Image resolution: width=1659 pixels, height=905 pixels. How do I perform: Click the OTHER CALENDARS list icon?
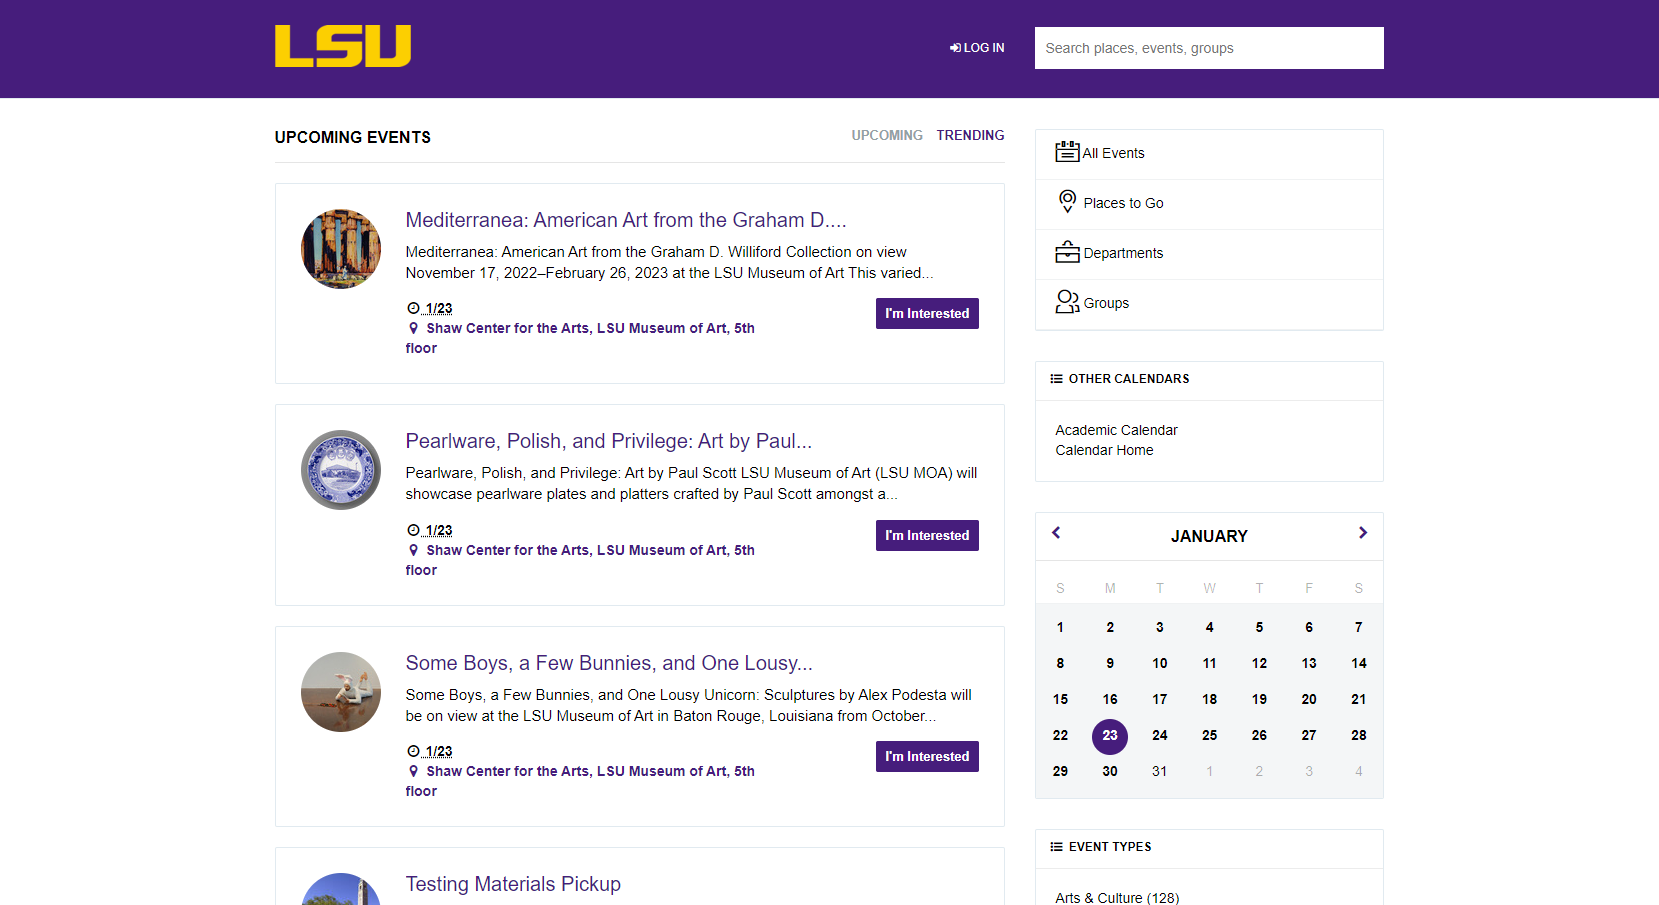coord(1056,379)
